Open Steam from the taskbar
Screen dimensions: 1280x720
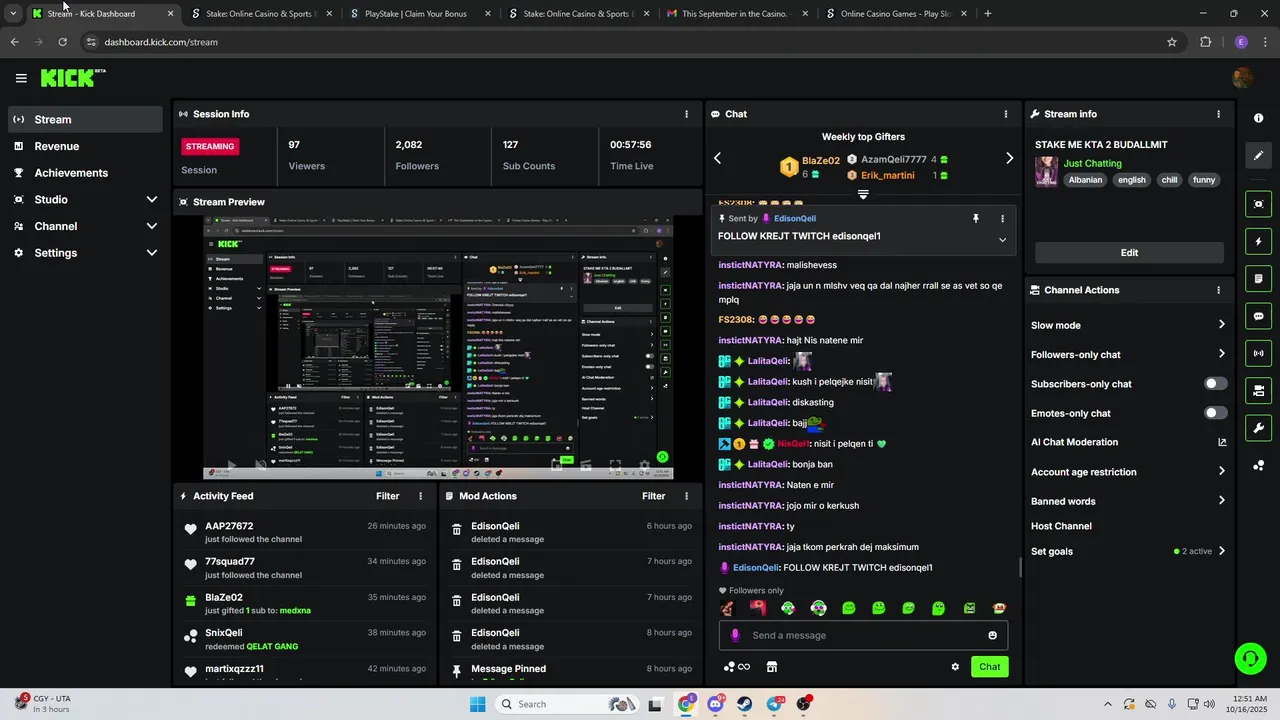[745, 704]
